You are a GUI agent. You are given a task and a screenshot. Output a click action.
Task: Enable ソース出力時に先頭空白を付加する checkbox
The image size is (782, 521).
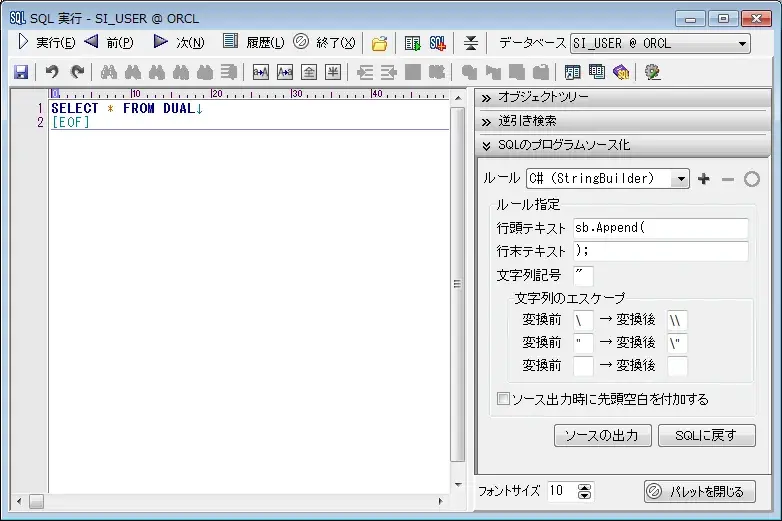point(504,399)
